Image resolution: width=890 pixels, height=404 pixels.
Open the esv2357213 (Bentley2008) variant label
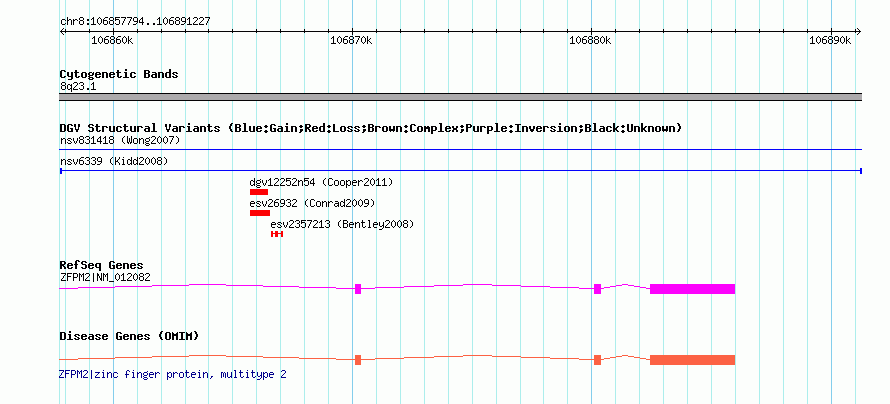coord(342,224)
